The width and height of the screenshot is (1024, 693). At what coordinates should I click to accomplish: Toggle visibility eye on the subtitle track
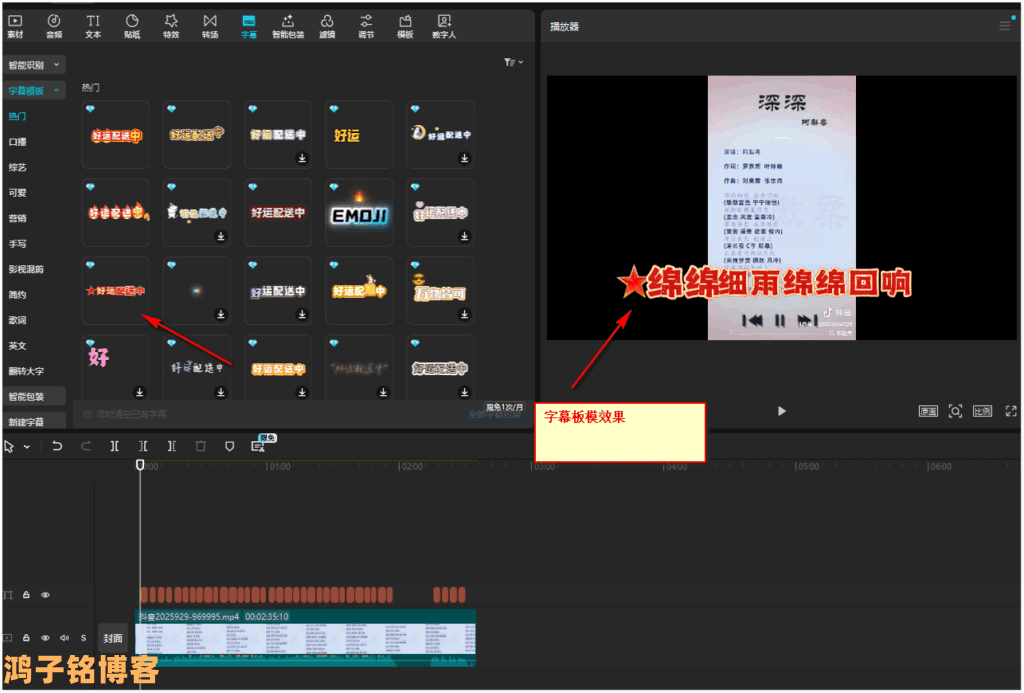pos(45,595)
